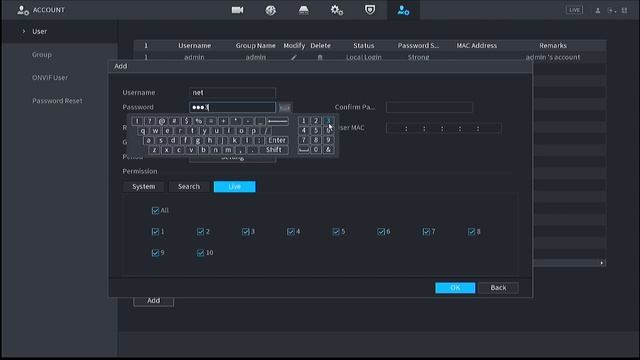Toggle the All channels checkbox
Viewport: 640px width, 360px height.
click(x=155, y=211)
